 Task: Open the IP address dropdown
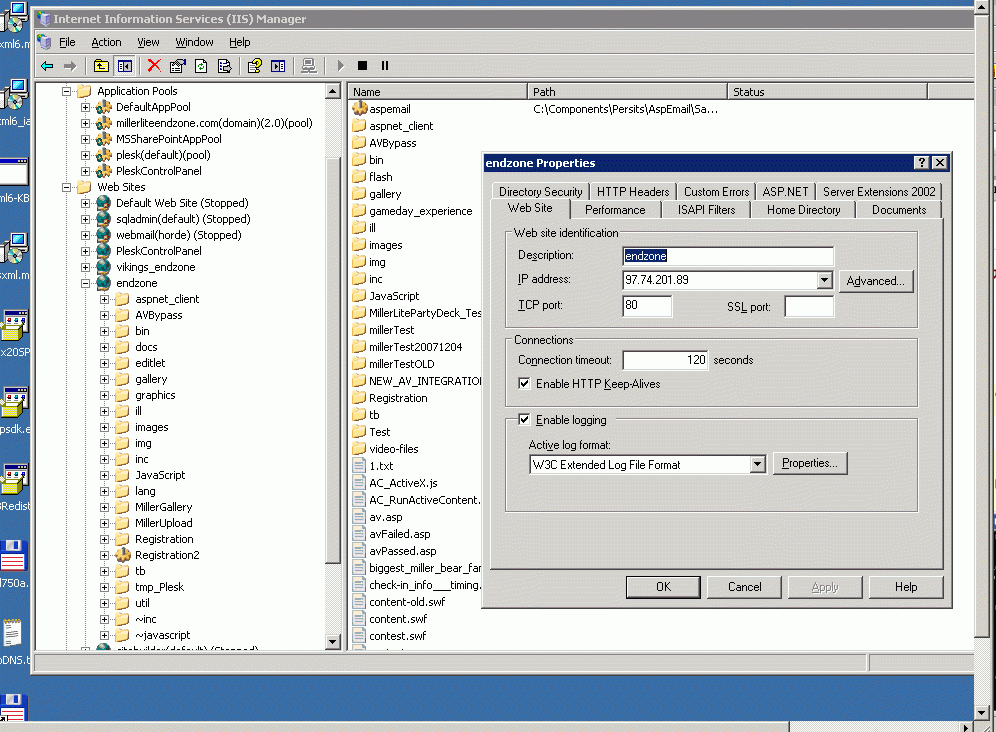[824, 281]
